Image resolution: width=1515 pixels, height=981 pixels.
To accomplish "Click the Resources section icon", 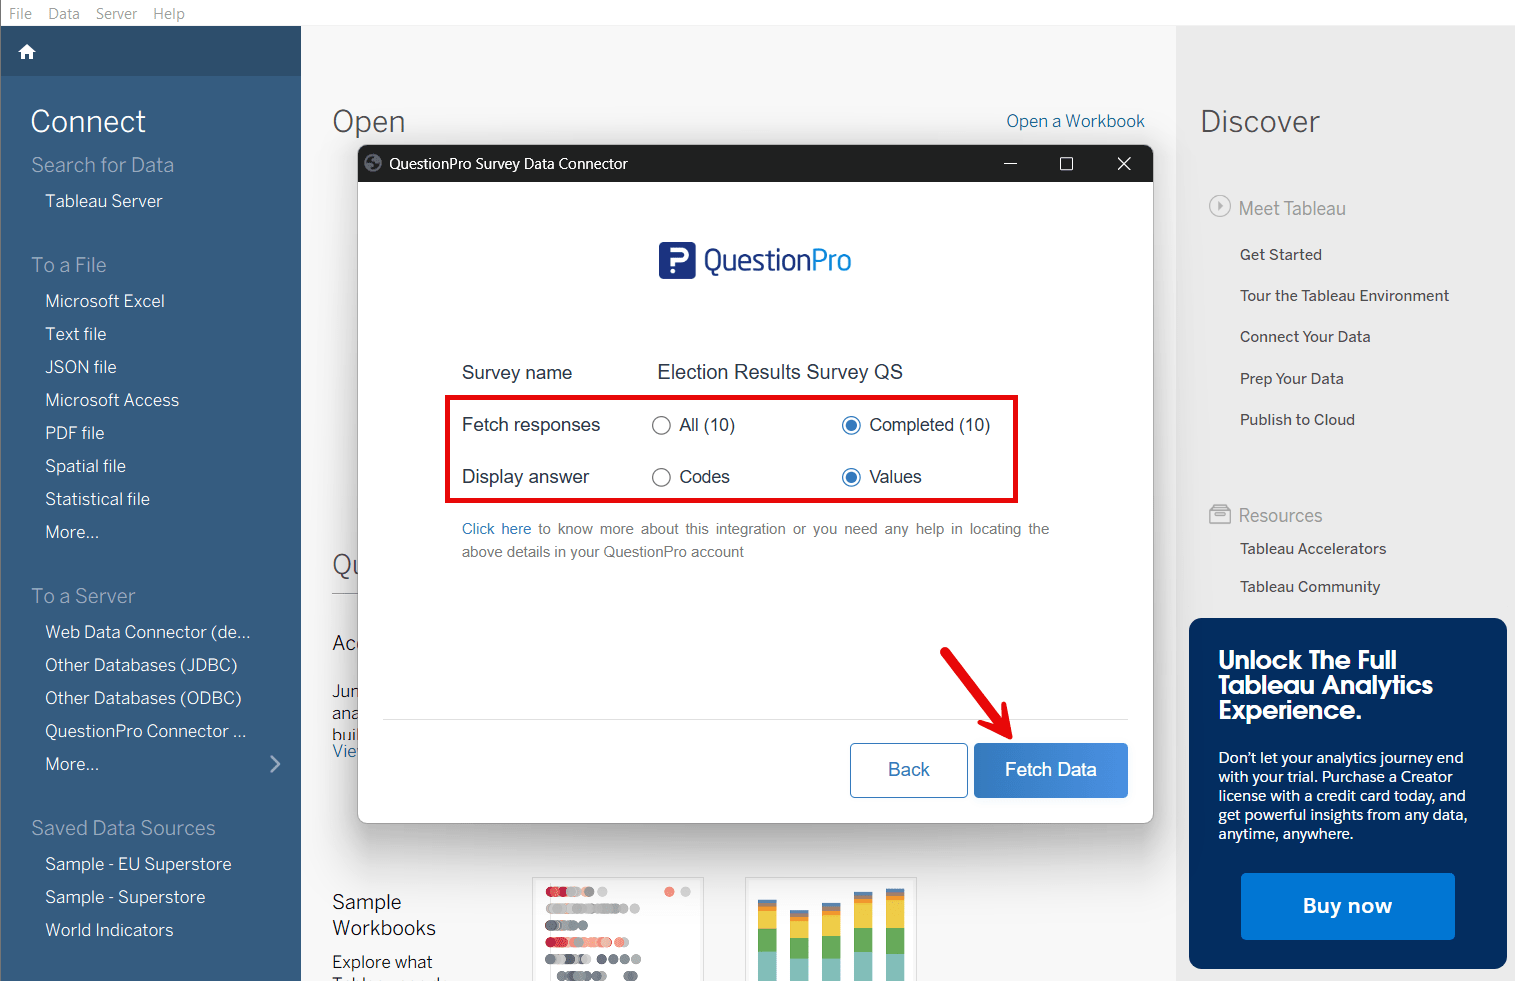I will coord(1220,514).
